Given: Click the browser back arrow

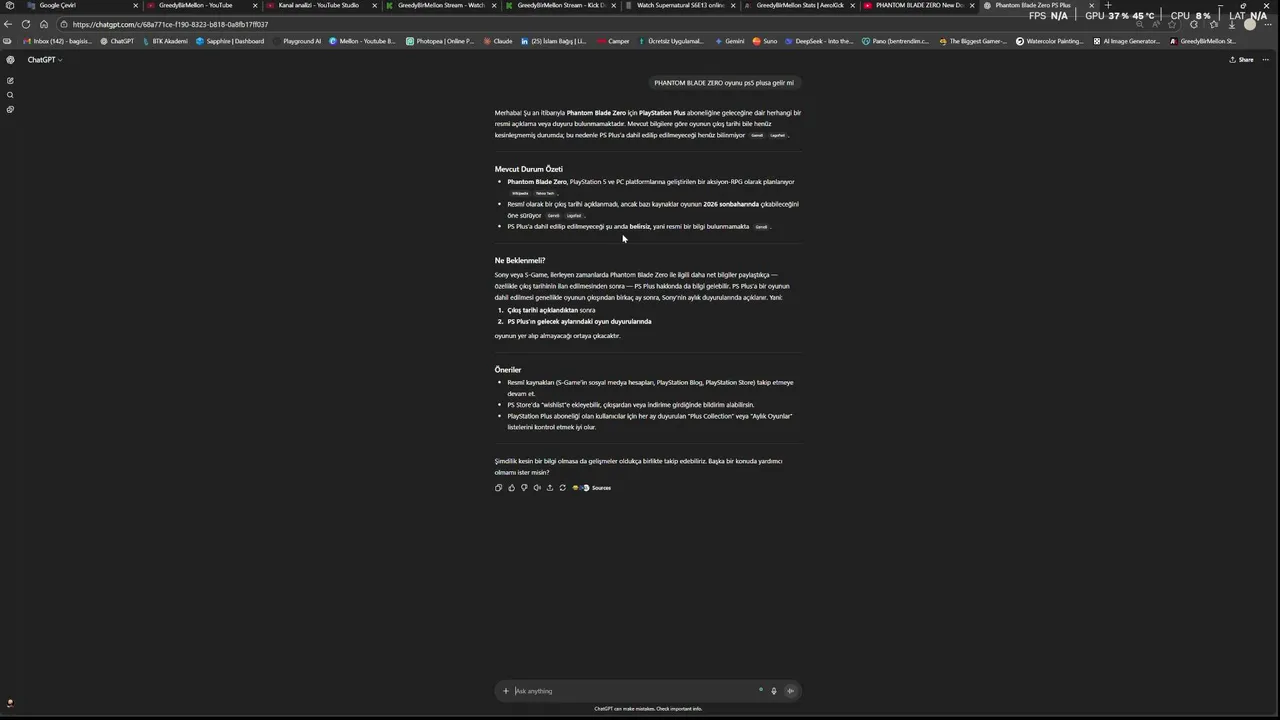Looking at the screenshot, I should point(8,24).
